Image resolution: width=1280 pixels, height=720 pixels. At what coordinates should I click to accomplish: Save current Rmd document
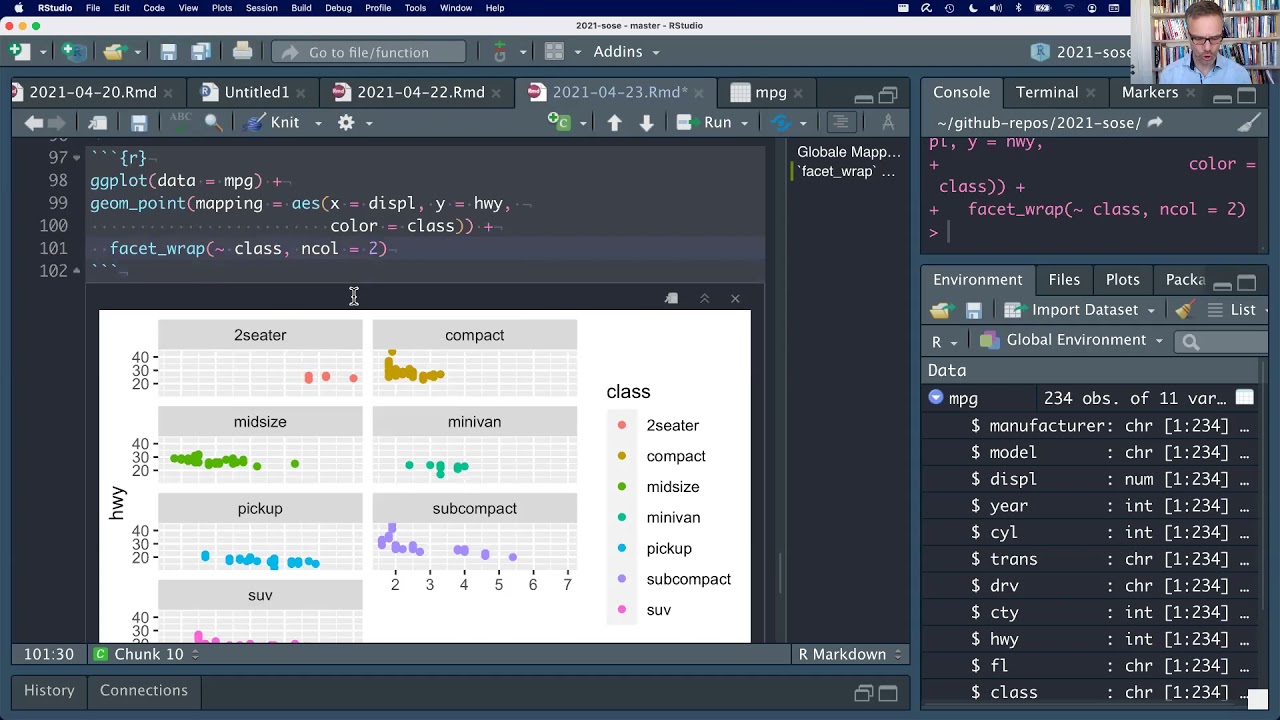coord(139,122)
